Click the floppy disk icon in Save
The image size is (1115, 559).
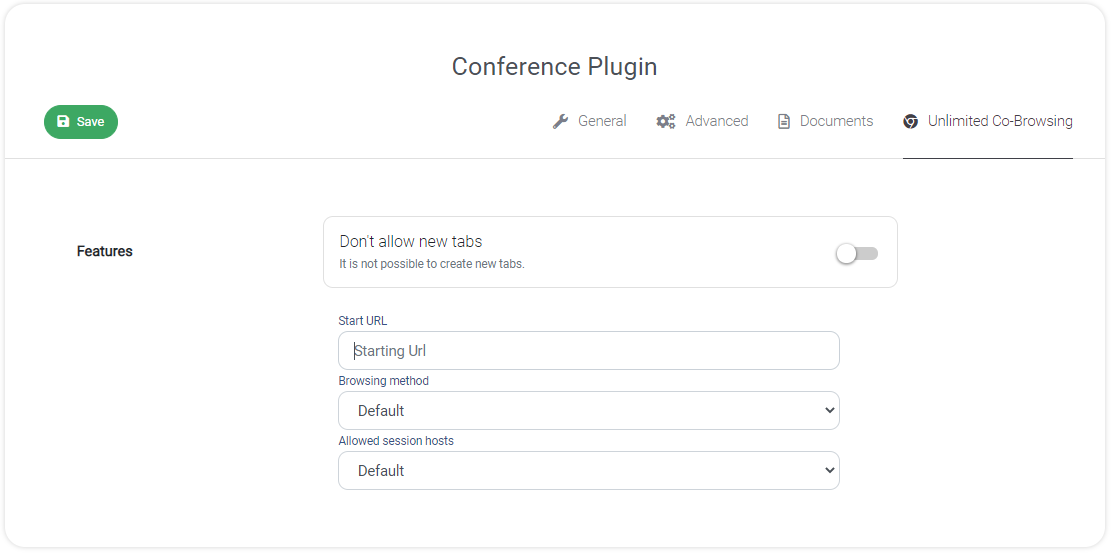tap(63, 121)
